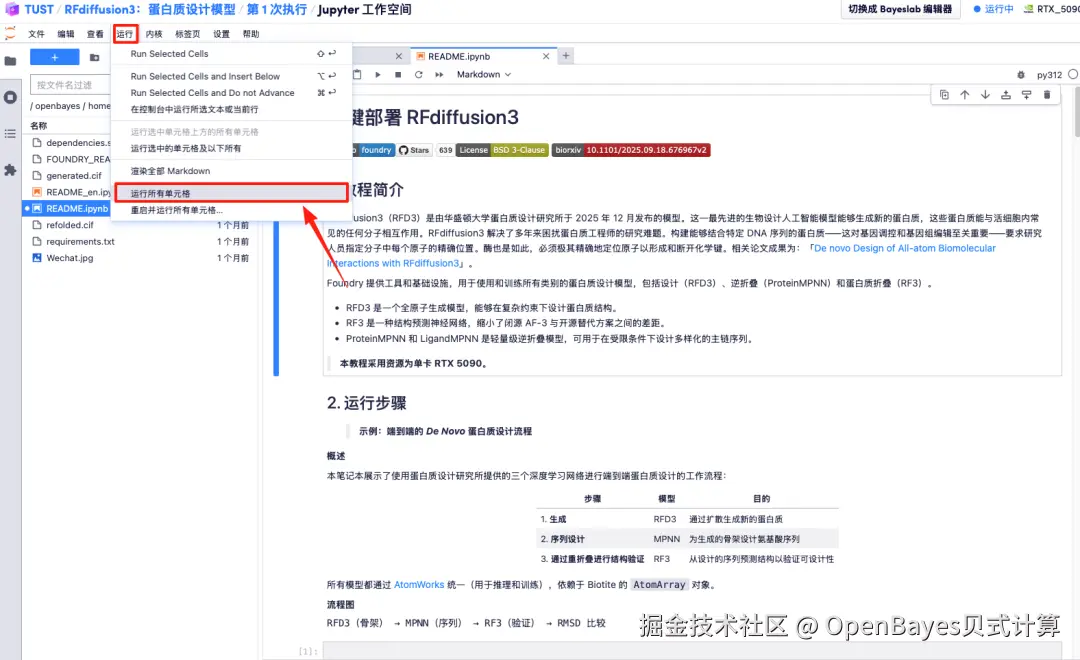
Task: Open the file browser sidebar panel
Action: coord(10,61)
